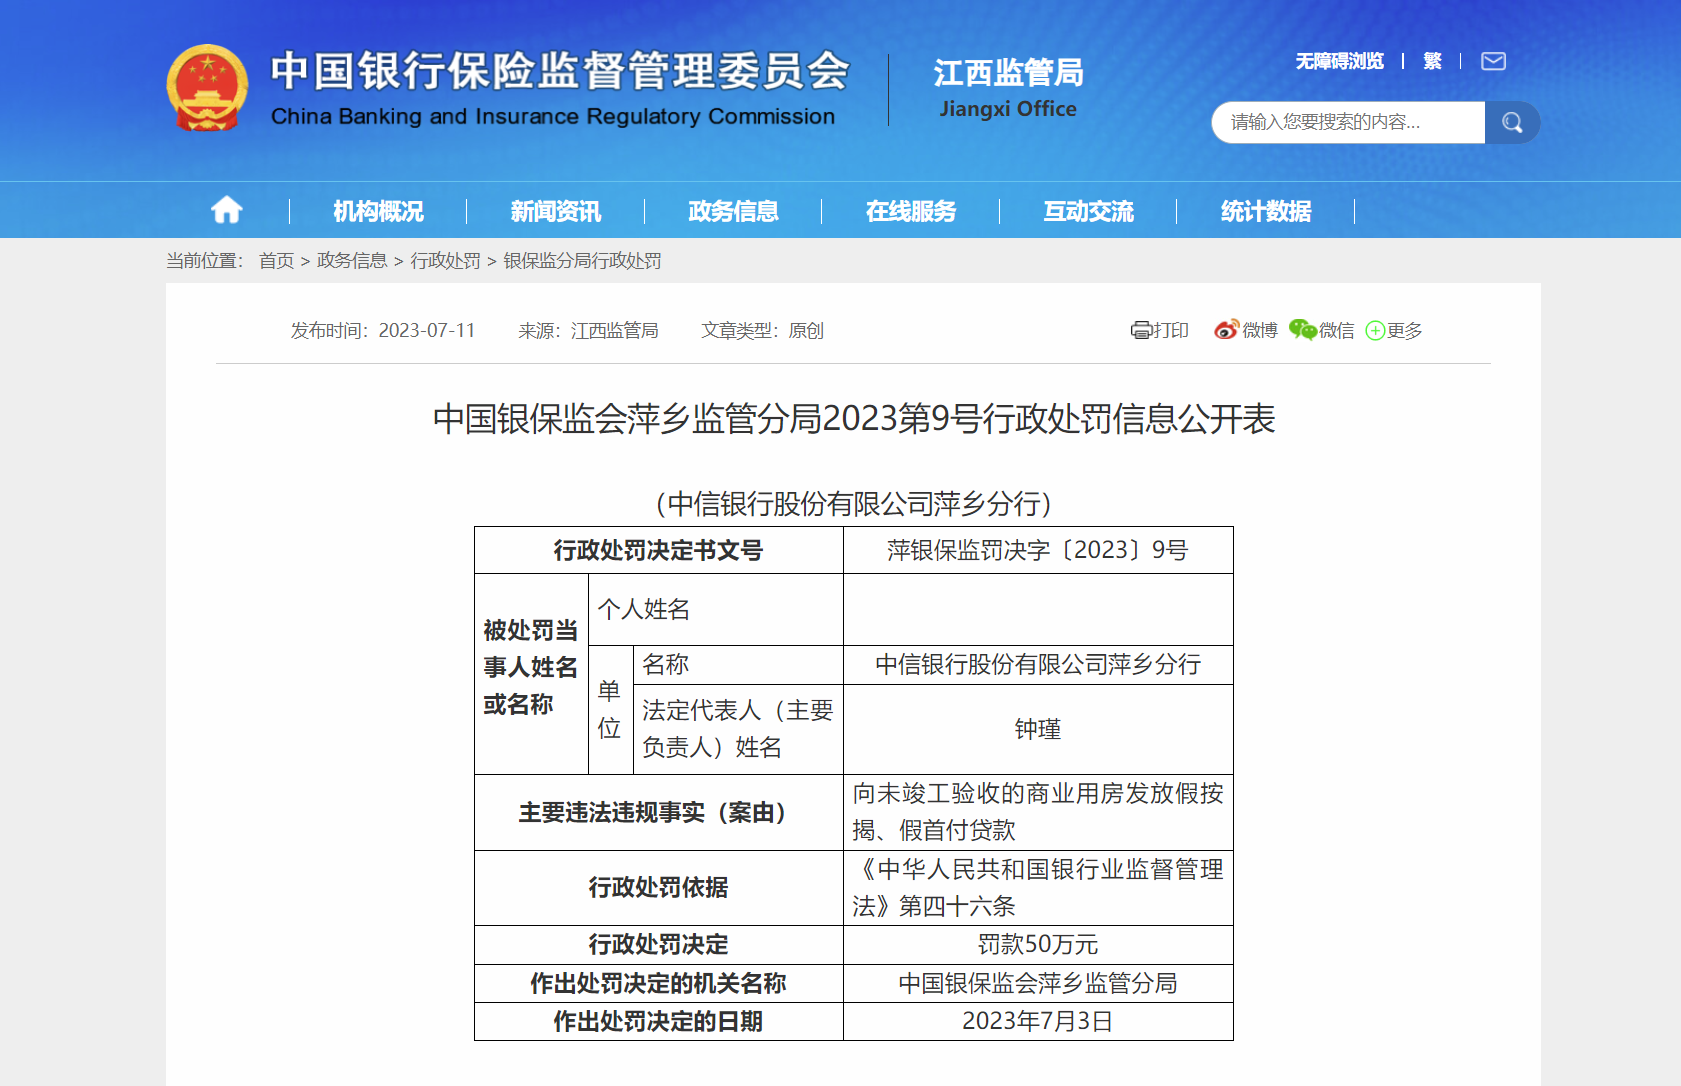Click the 法定代表人（主要负责人）姓名 cell
Image resolution: width=1681 pixels, height=1086 pixels.
[738, 729]
